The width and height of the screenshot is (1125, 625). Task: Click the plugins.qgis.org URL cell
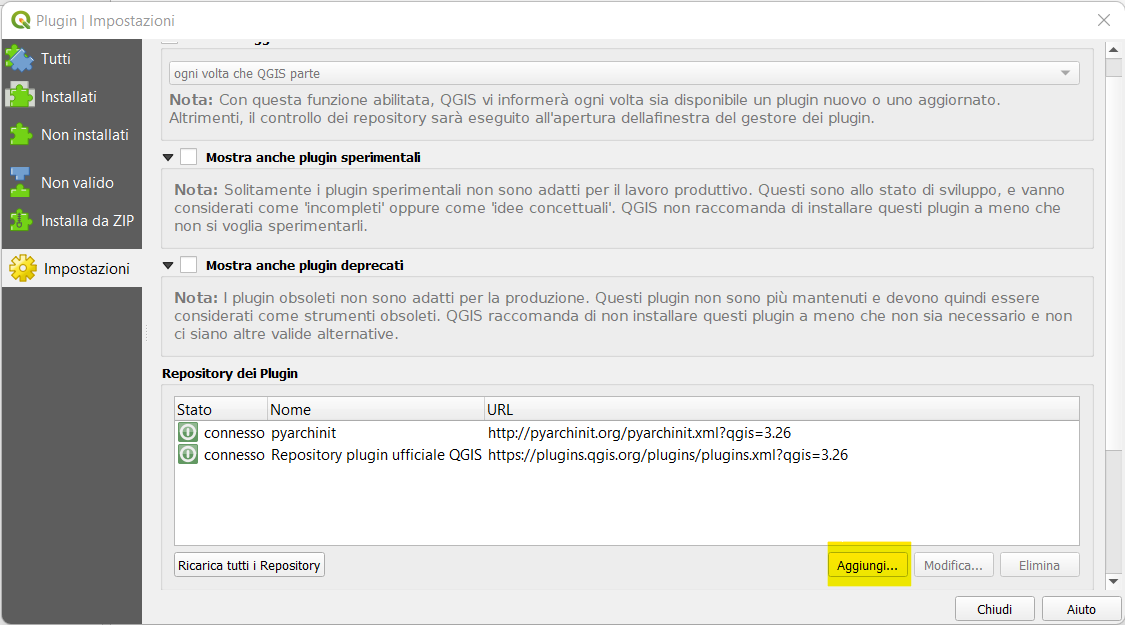(668, 454)
